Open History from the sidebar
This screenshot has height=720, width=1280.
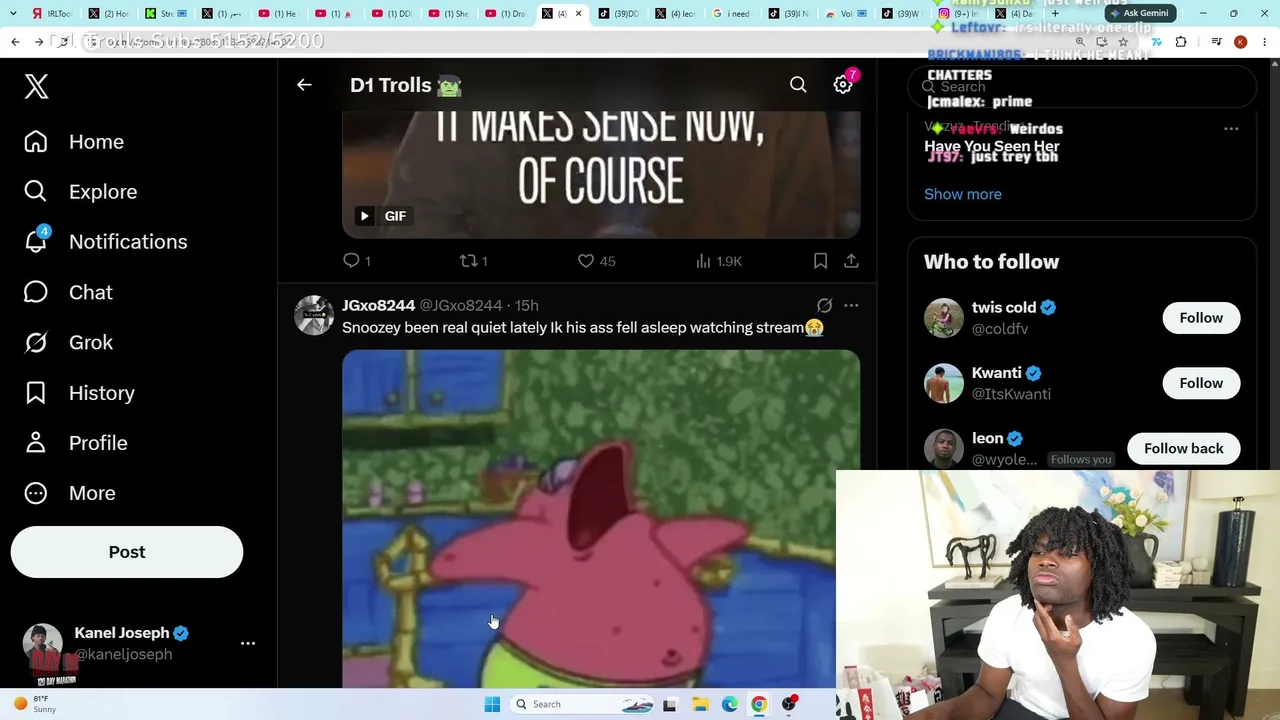pos(79,393)
